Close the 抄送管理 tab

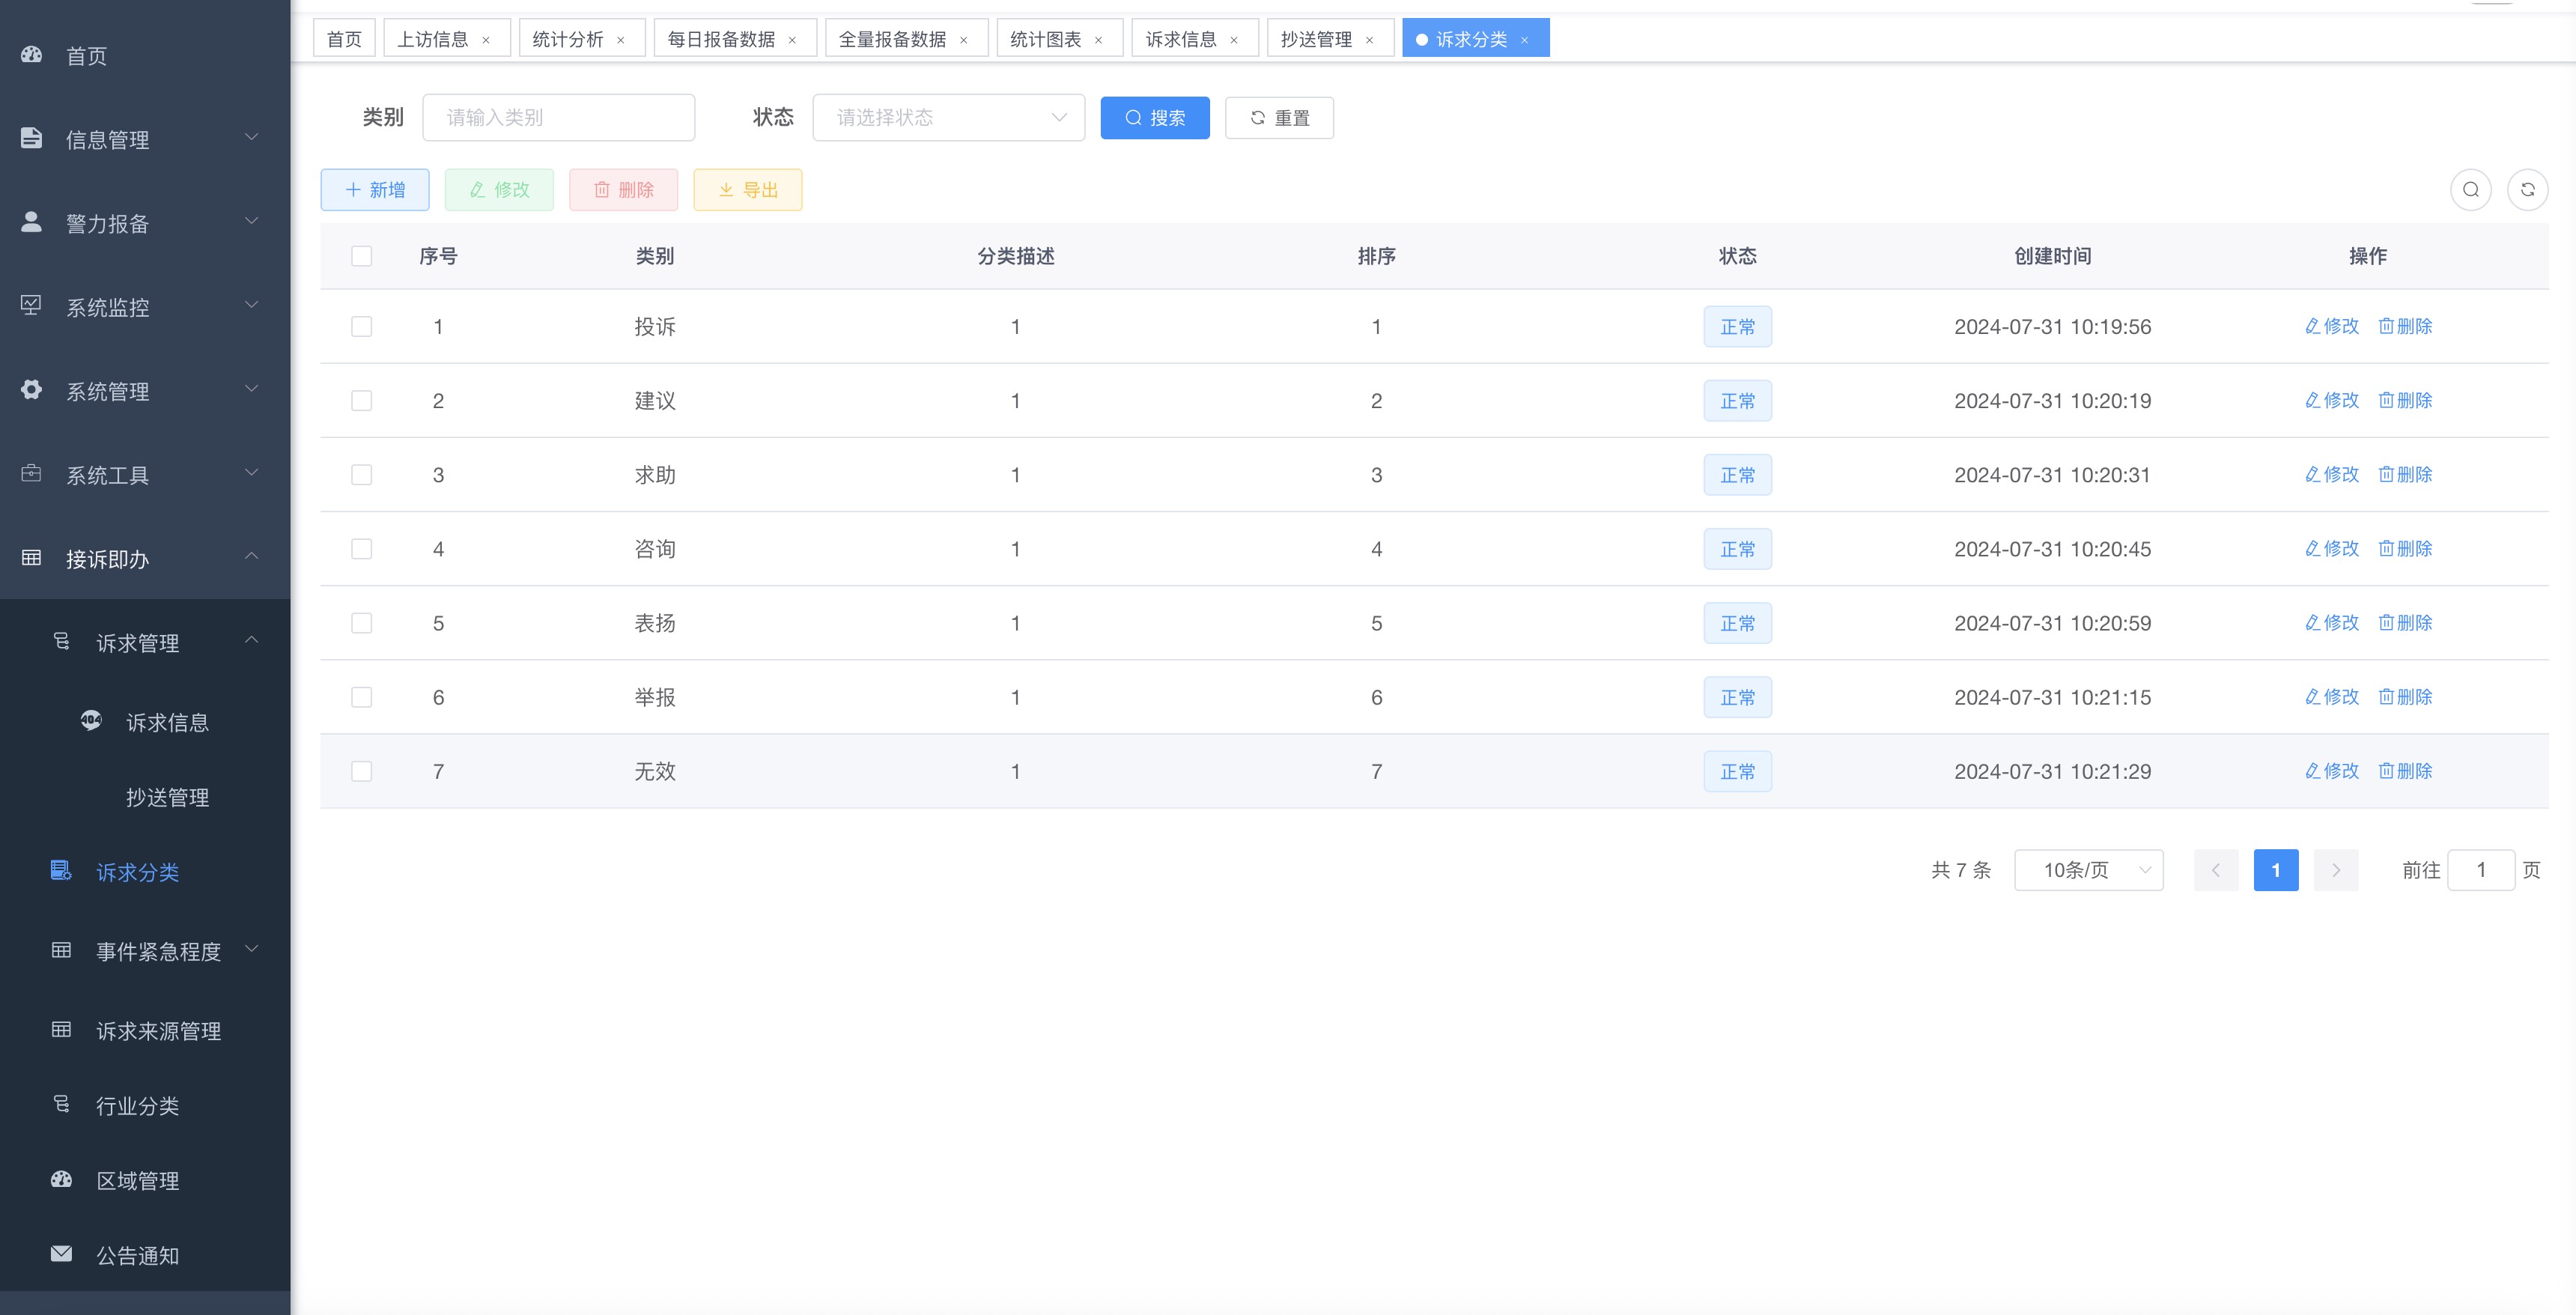(1370, 40)
